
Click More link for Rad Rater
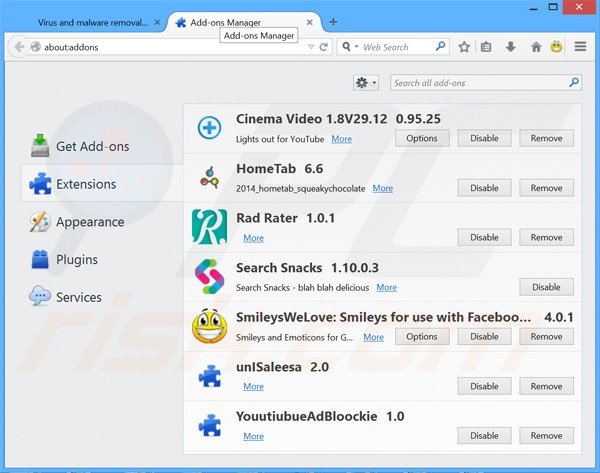(x=253, y=238)
